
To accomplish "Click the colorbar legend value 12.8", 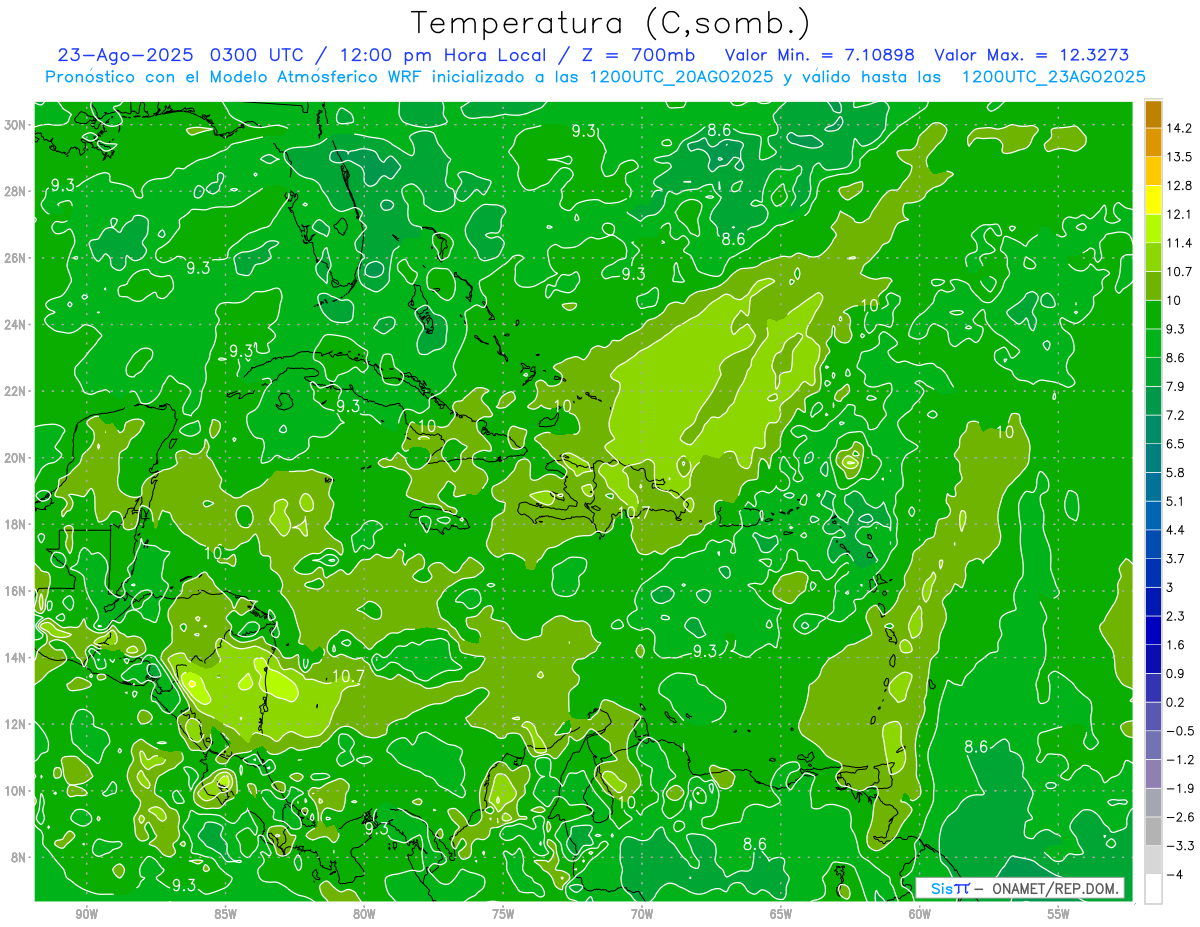I will point(1178,185).
